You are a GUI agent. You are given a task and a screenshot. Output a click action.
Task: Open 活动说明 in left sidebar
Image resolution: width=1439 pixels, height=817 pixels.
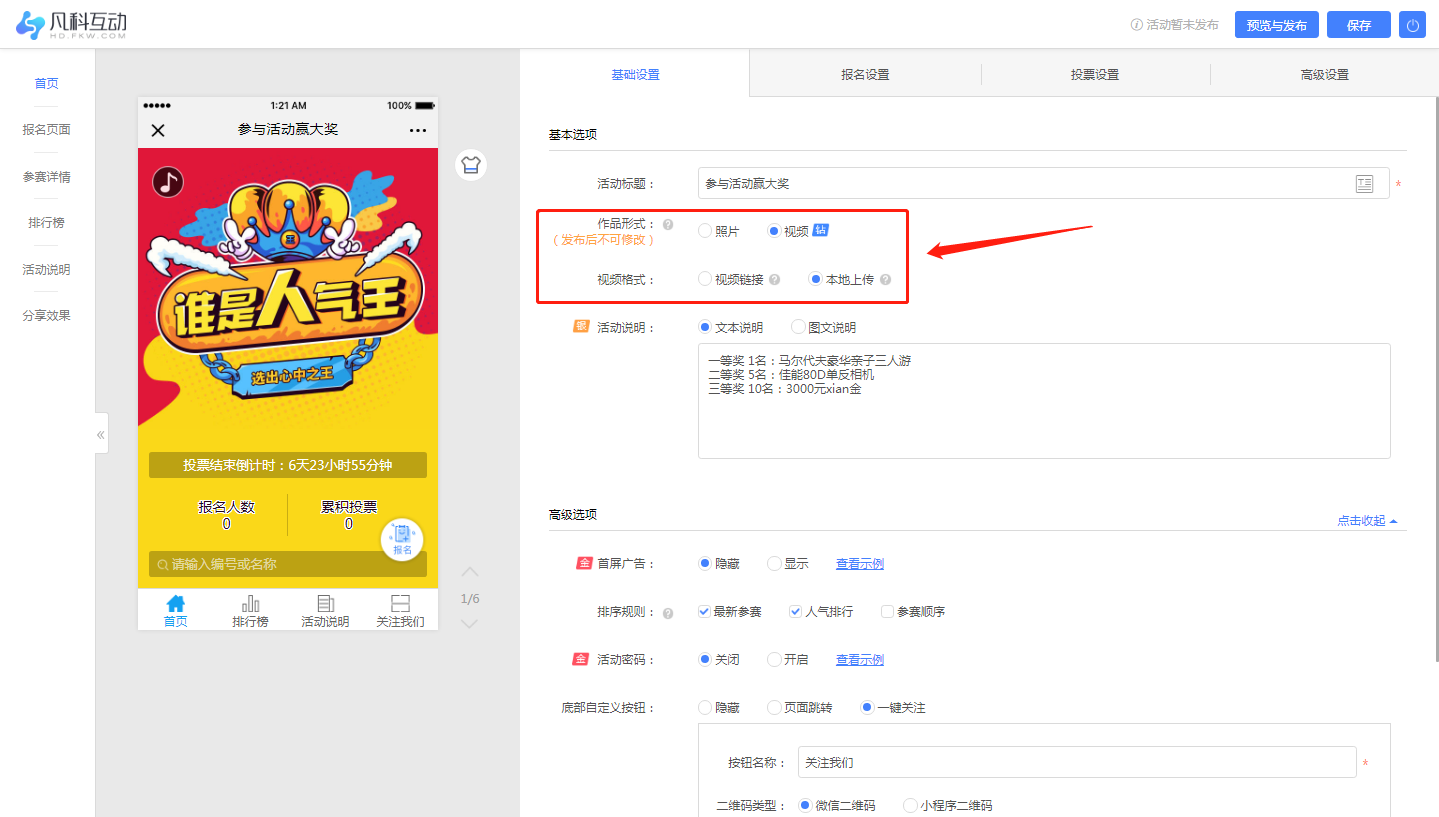tap(47, 270)
